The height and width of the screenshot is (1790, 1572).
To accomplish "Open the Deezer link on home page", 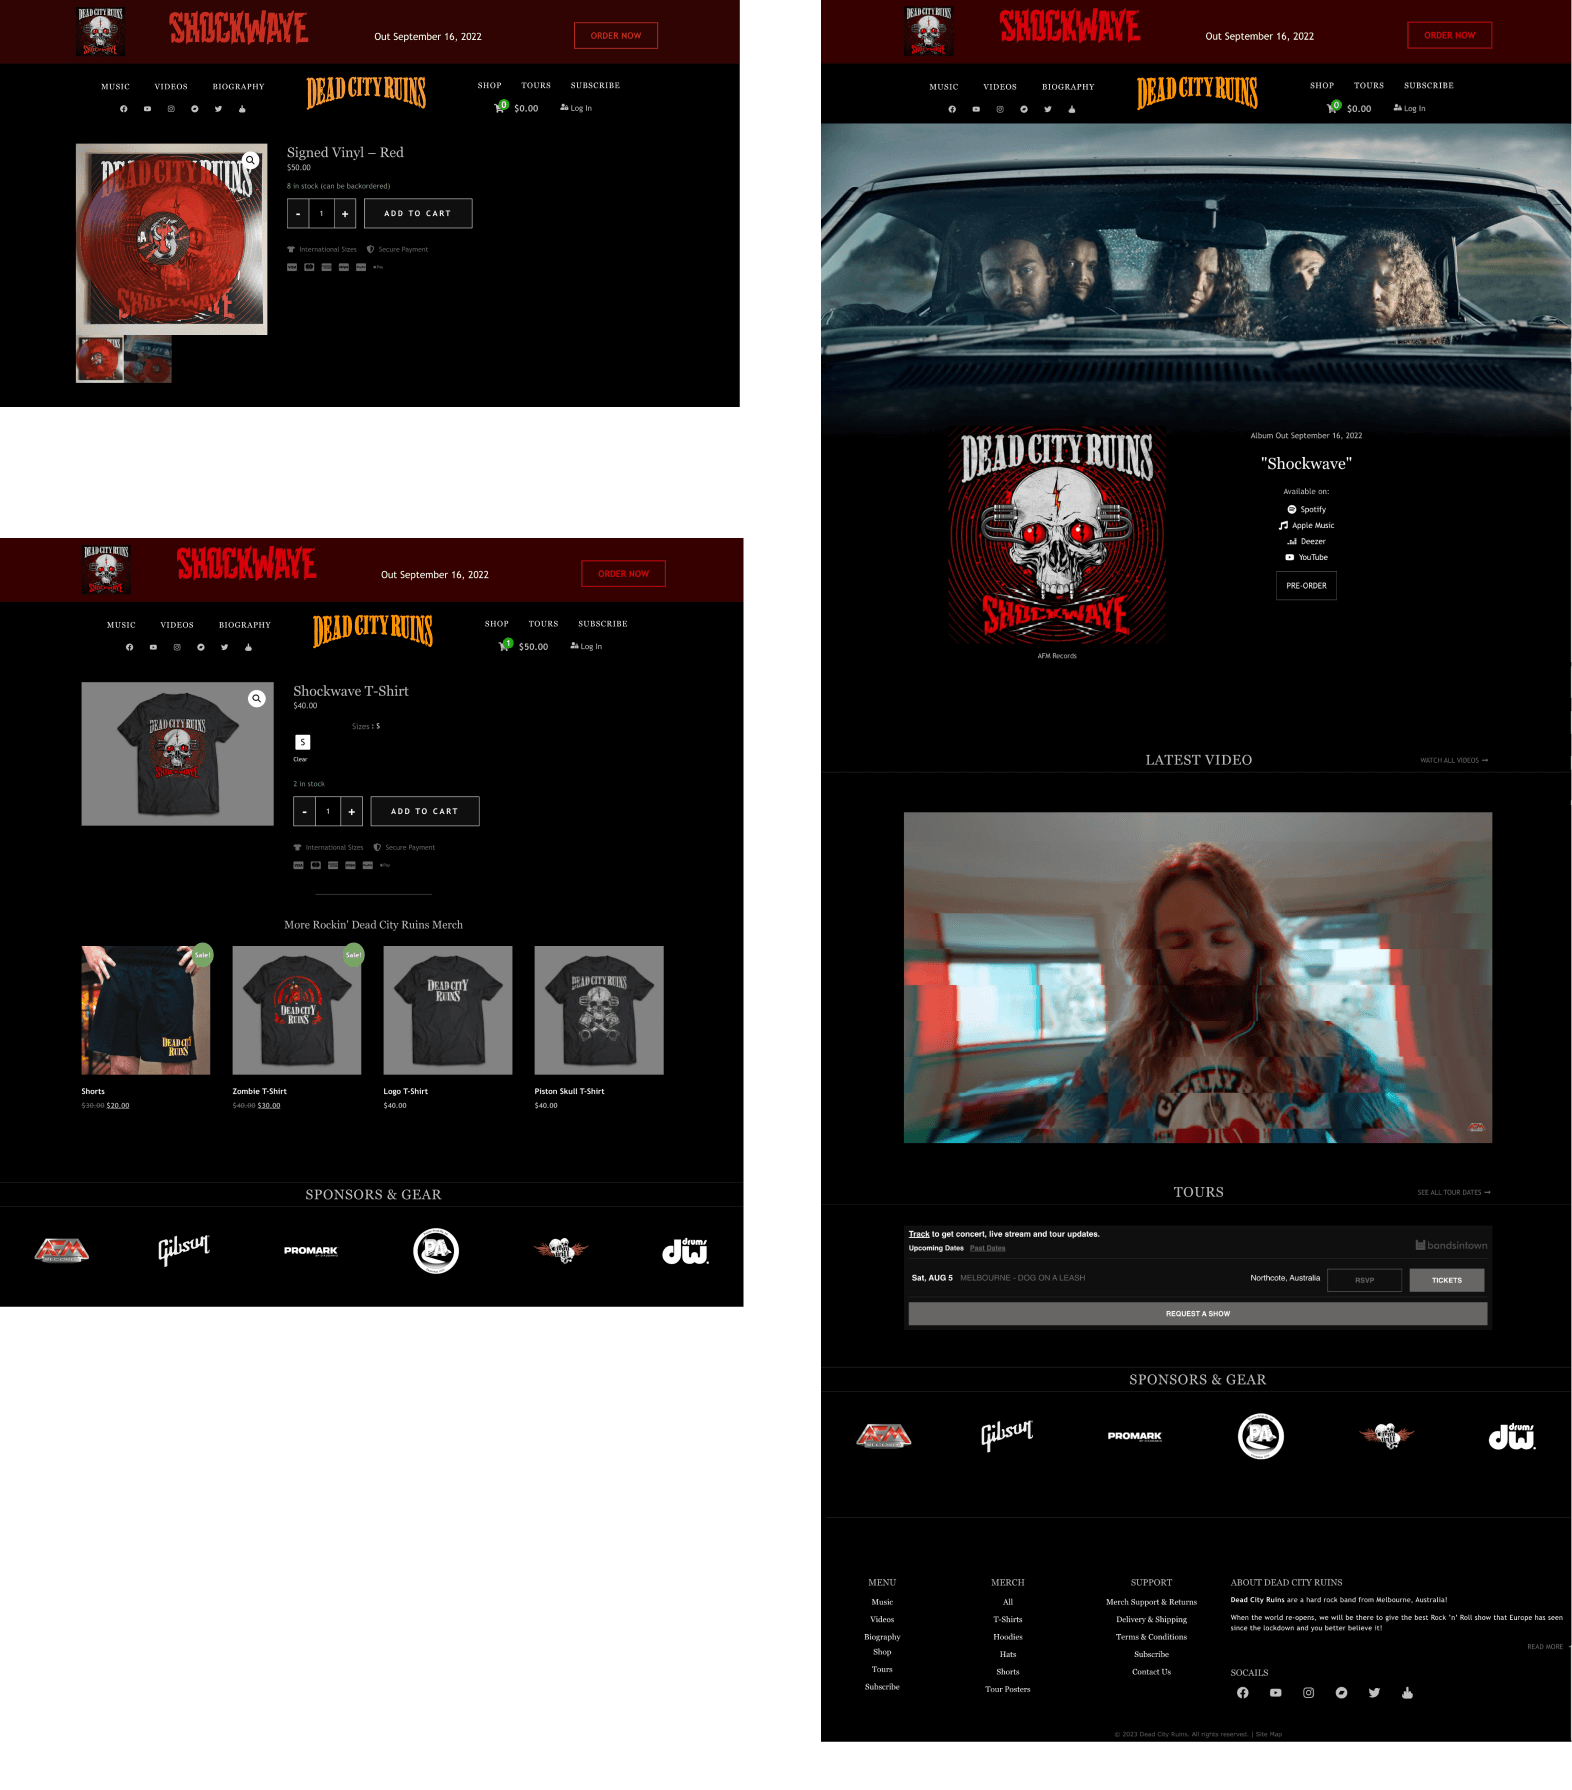I will coord(1306,542).
